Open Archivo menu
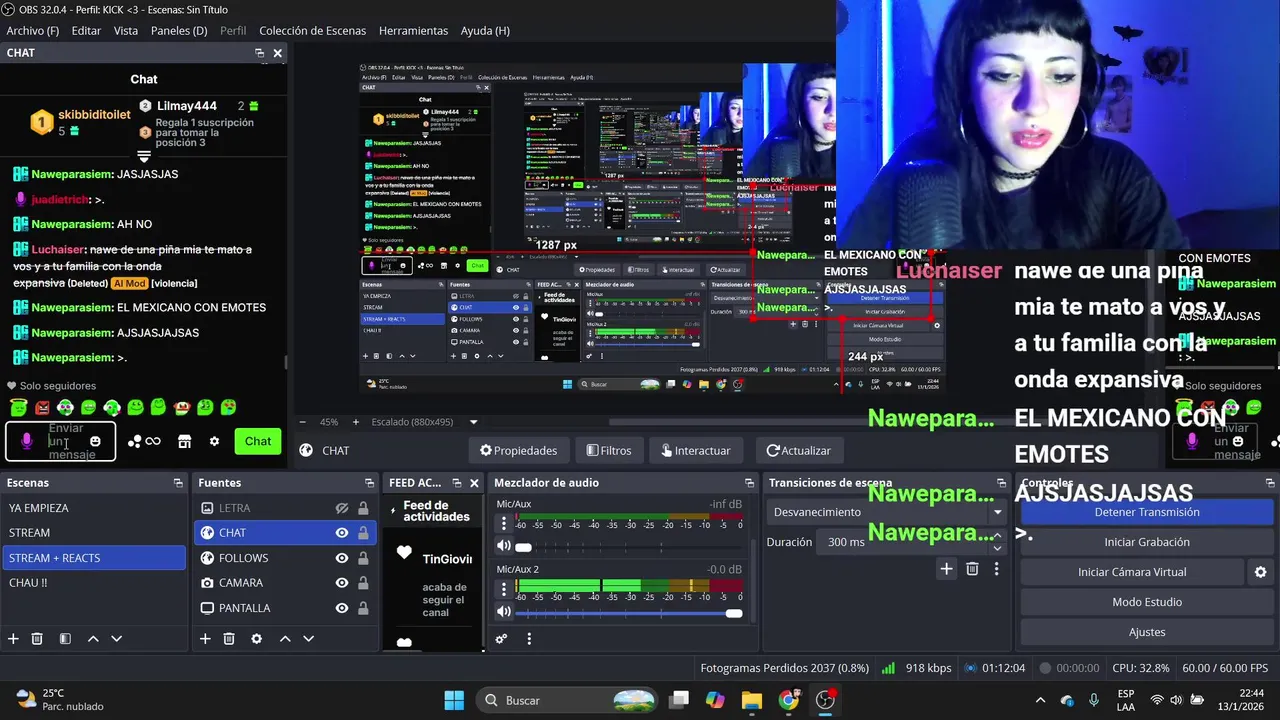1280x720 pixels. pos(33,31)
